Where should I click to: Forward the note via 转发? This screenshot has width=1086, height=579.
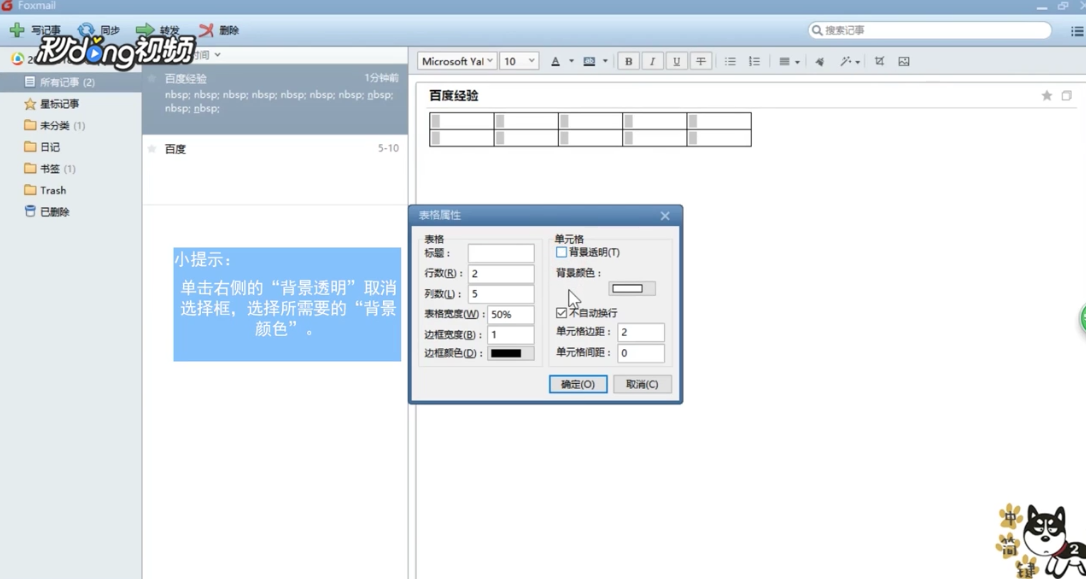pos(160,30)
